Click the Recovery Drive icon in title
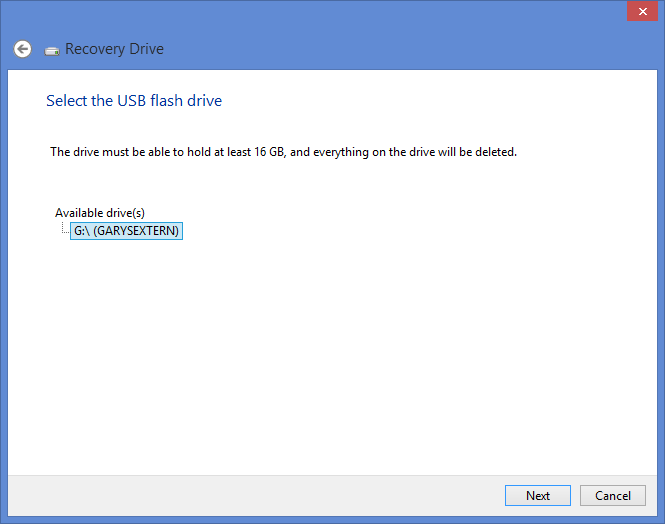Screen dimensions: 665x524 click(x=52, y=50)
